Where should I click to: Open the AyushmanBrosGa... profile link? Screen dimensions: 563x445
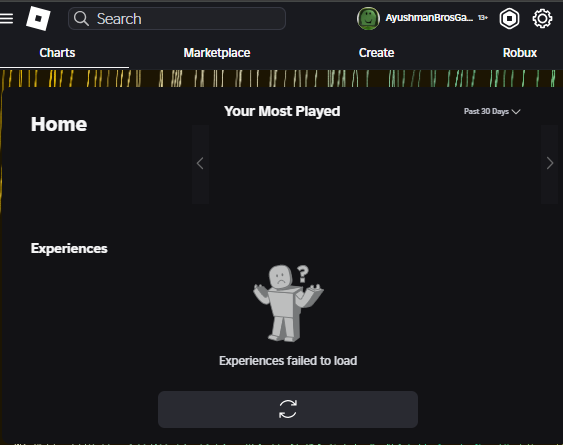coord(429,18)
